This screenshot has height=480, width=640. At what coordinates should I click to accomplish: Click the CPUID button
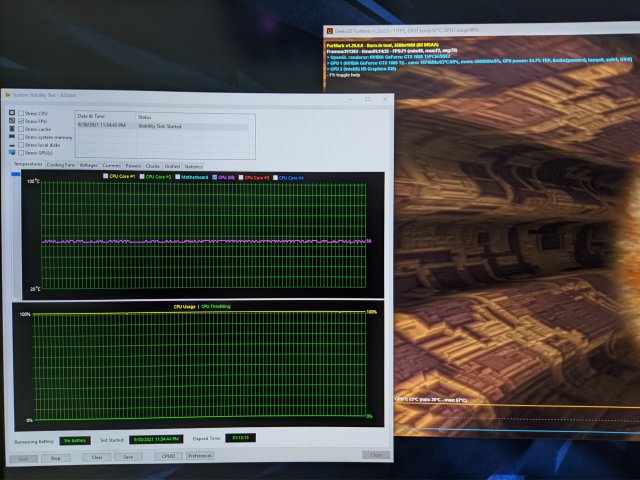[167, 456]
